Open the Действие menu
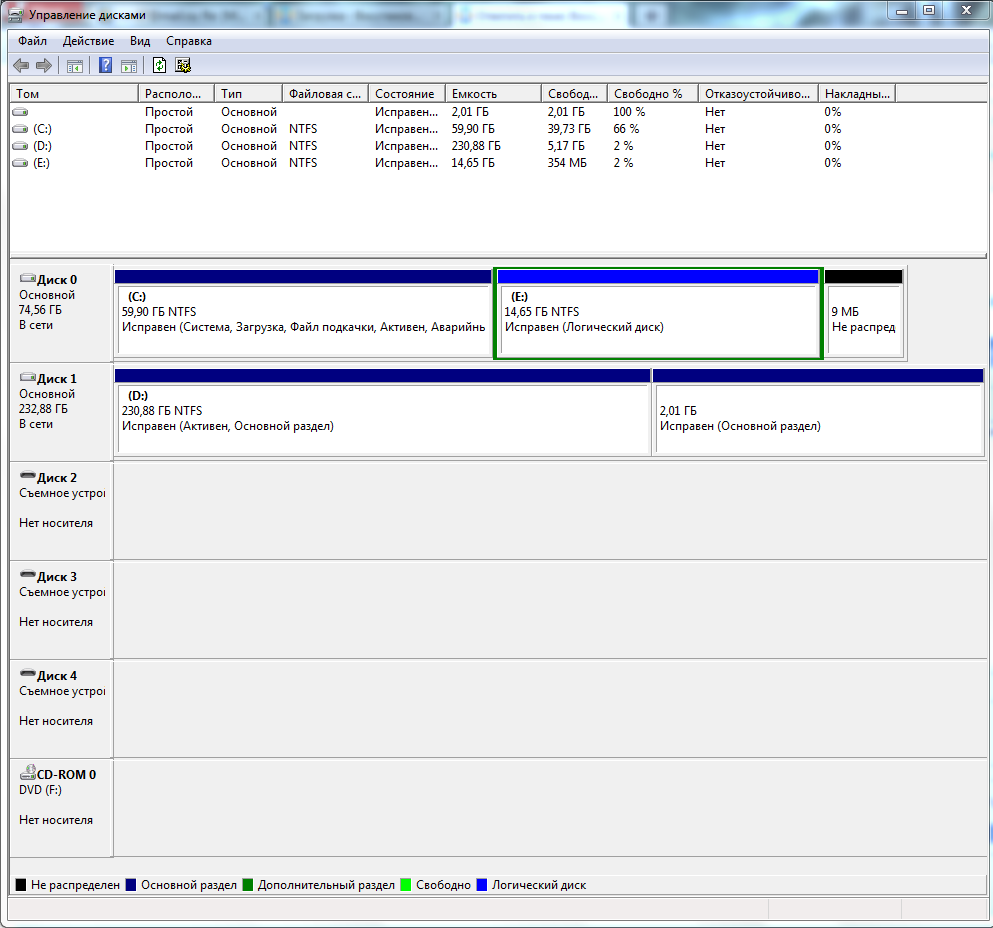This screenshot has width=993, height=928. (89, 41)
